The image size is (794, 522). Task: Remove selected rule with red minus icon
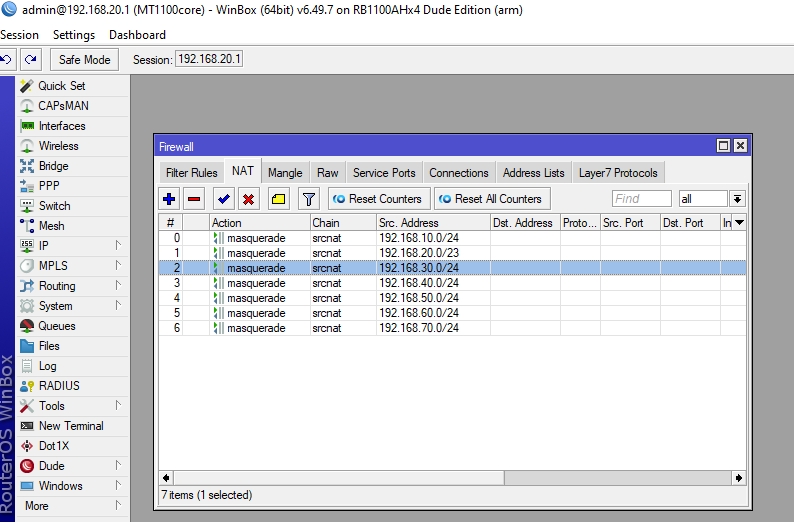[x=194, y=199]
